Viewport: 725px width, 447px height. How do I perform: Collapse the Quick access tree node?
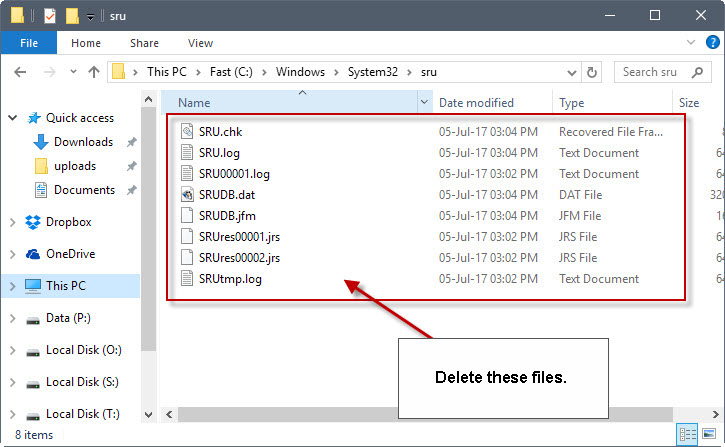[12, 118]
